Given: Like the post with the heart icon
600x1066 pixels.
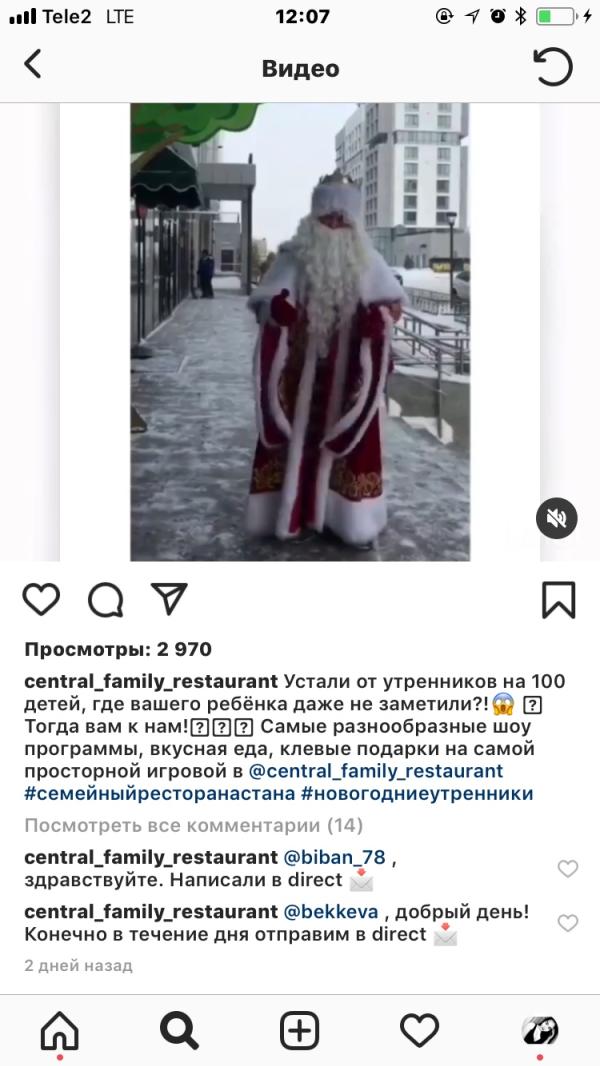Looking at the screenshot, I should (41, 600).
